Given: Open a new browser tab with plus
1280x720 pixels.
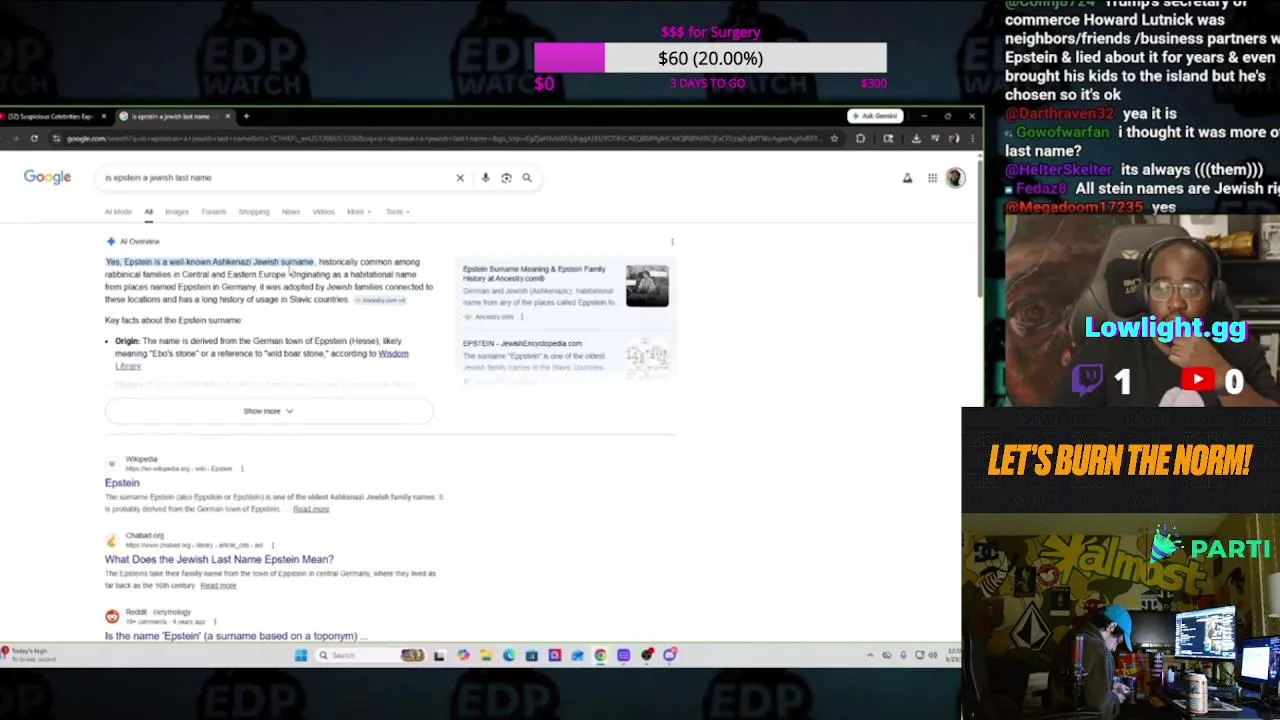Looking at the screenshot, I should coord(246,116).
